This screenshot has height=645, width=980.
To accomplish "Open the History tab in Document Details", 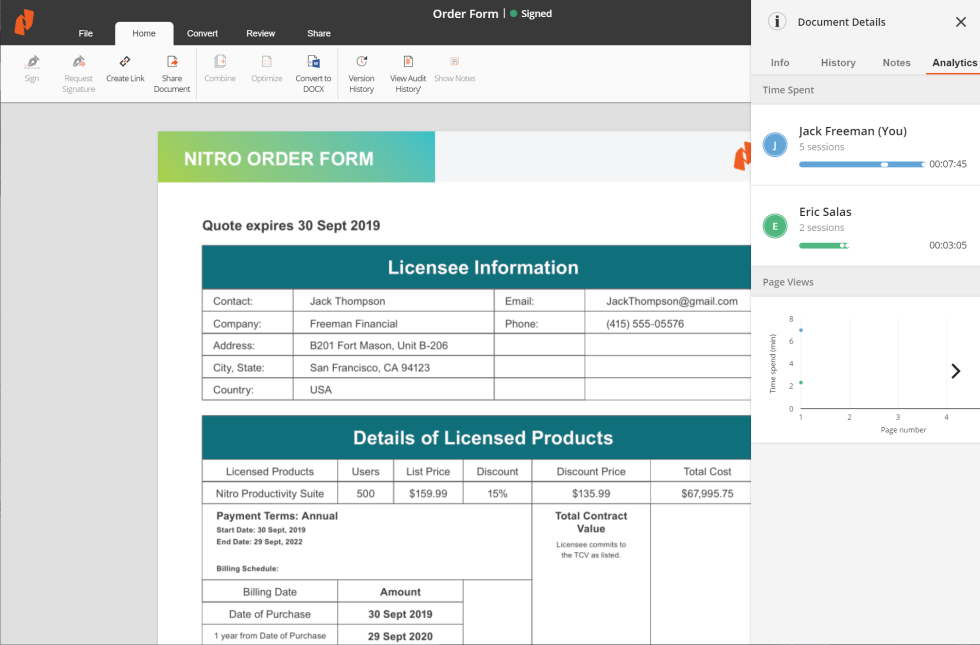I will (x=838, y=63).
